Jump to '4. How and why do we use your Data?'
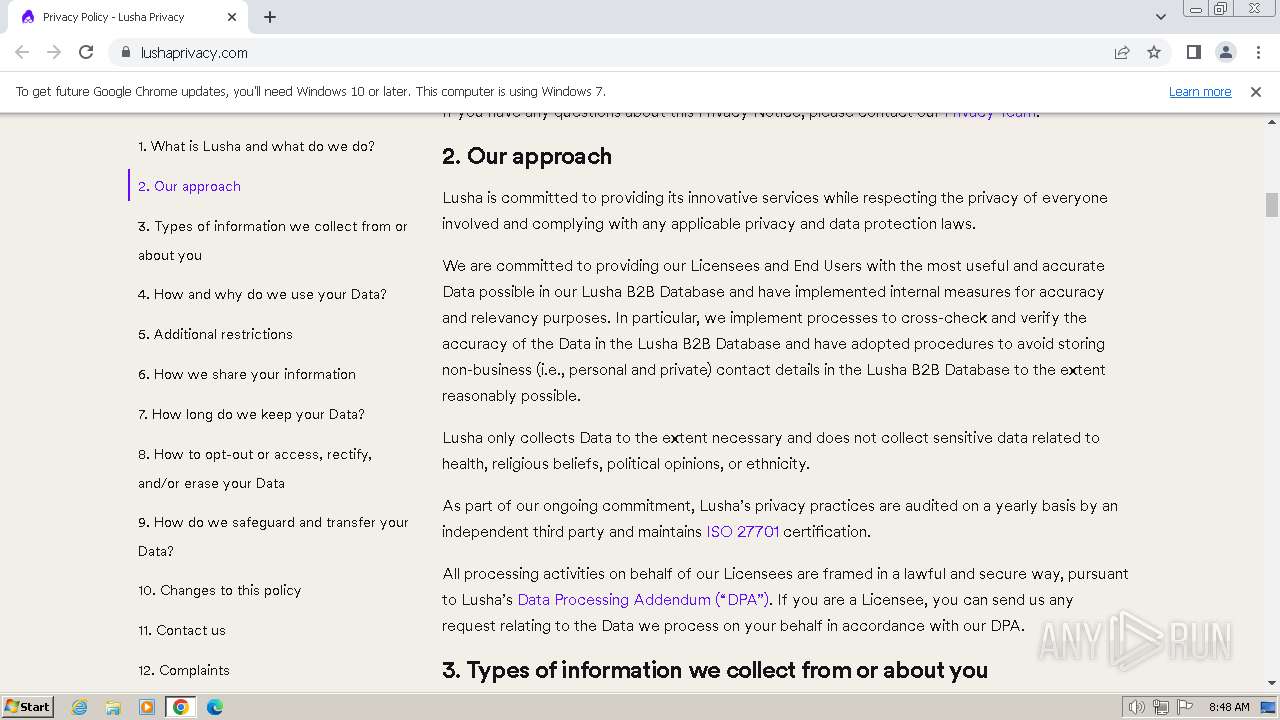 262,294
